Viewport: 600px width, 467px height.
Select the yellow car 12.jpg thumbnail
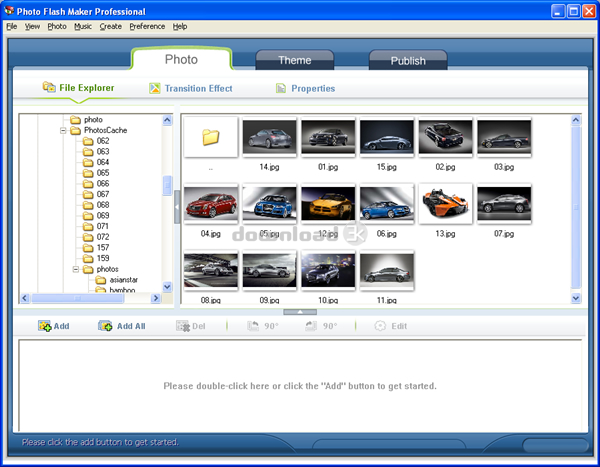pos(328,204)
